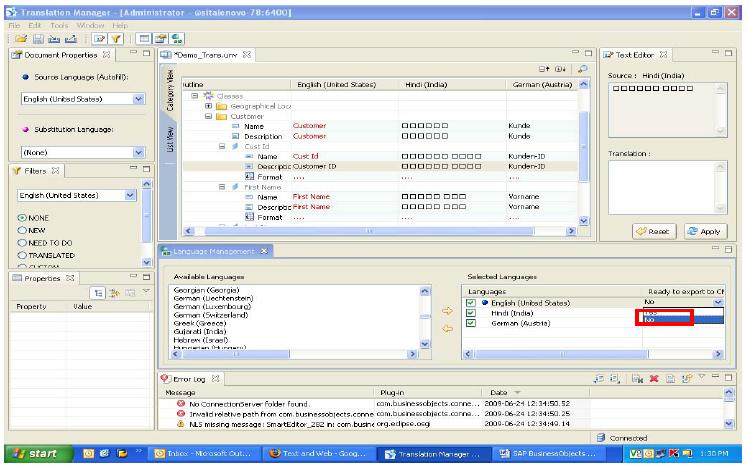Click yellow left arrow to remove language
This screenshot has height=469, width=747.
pos(447,328)
